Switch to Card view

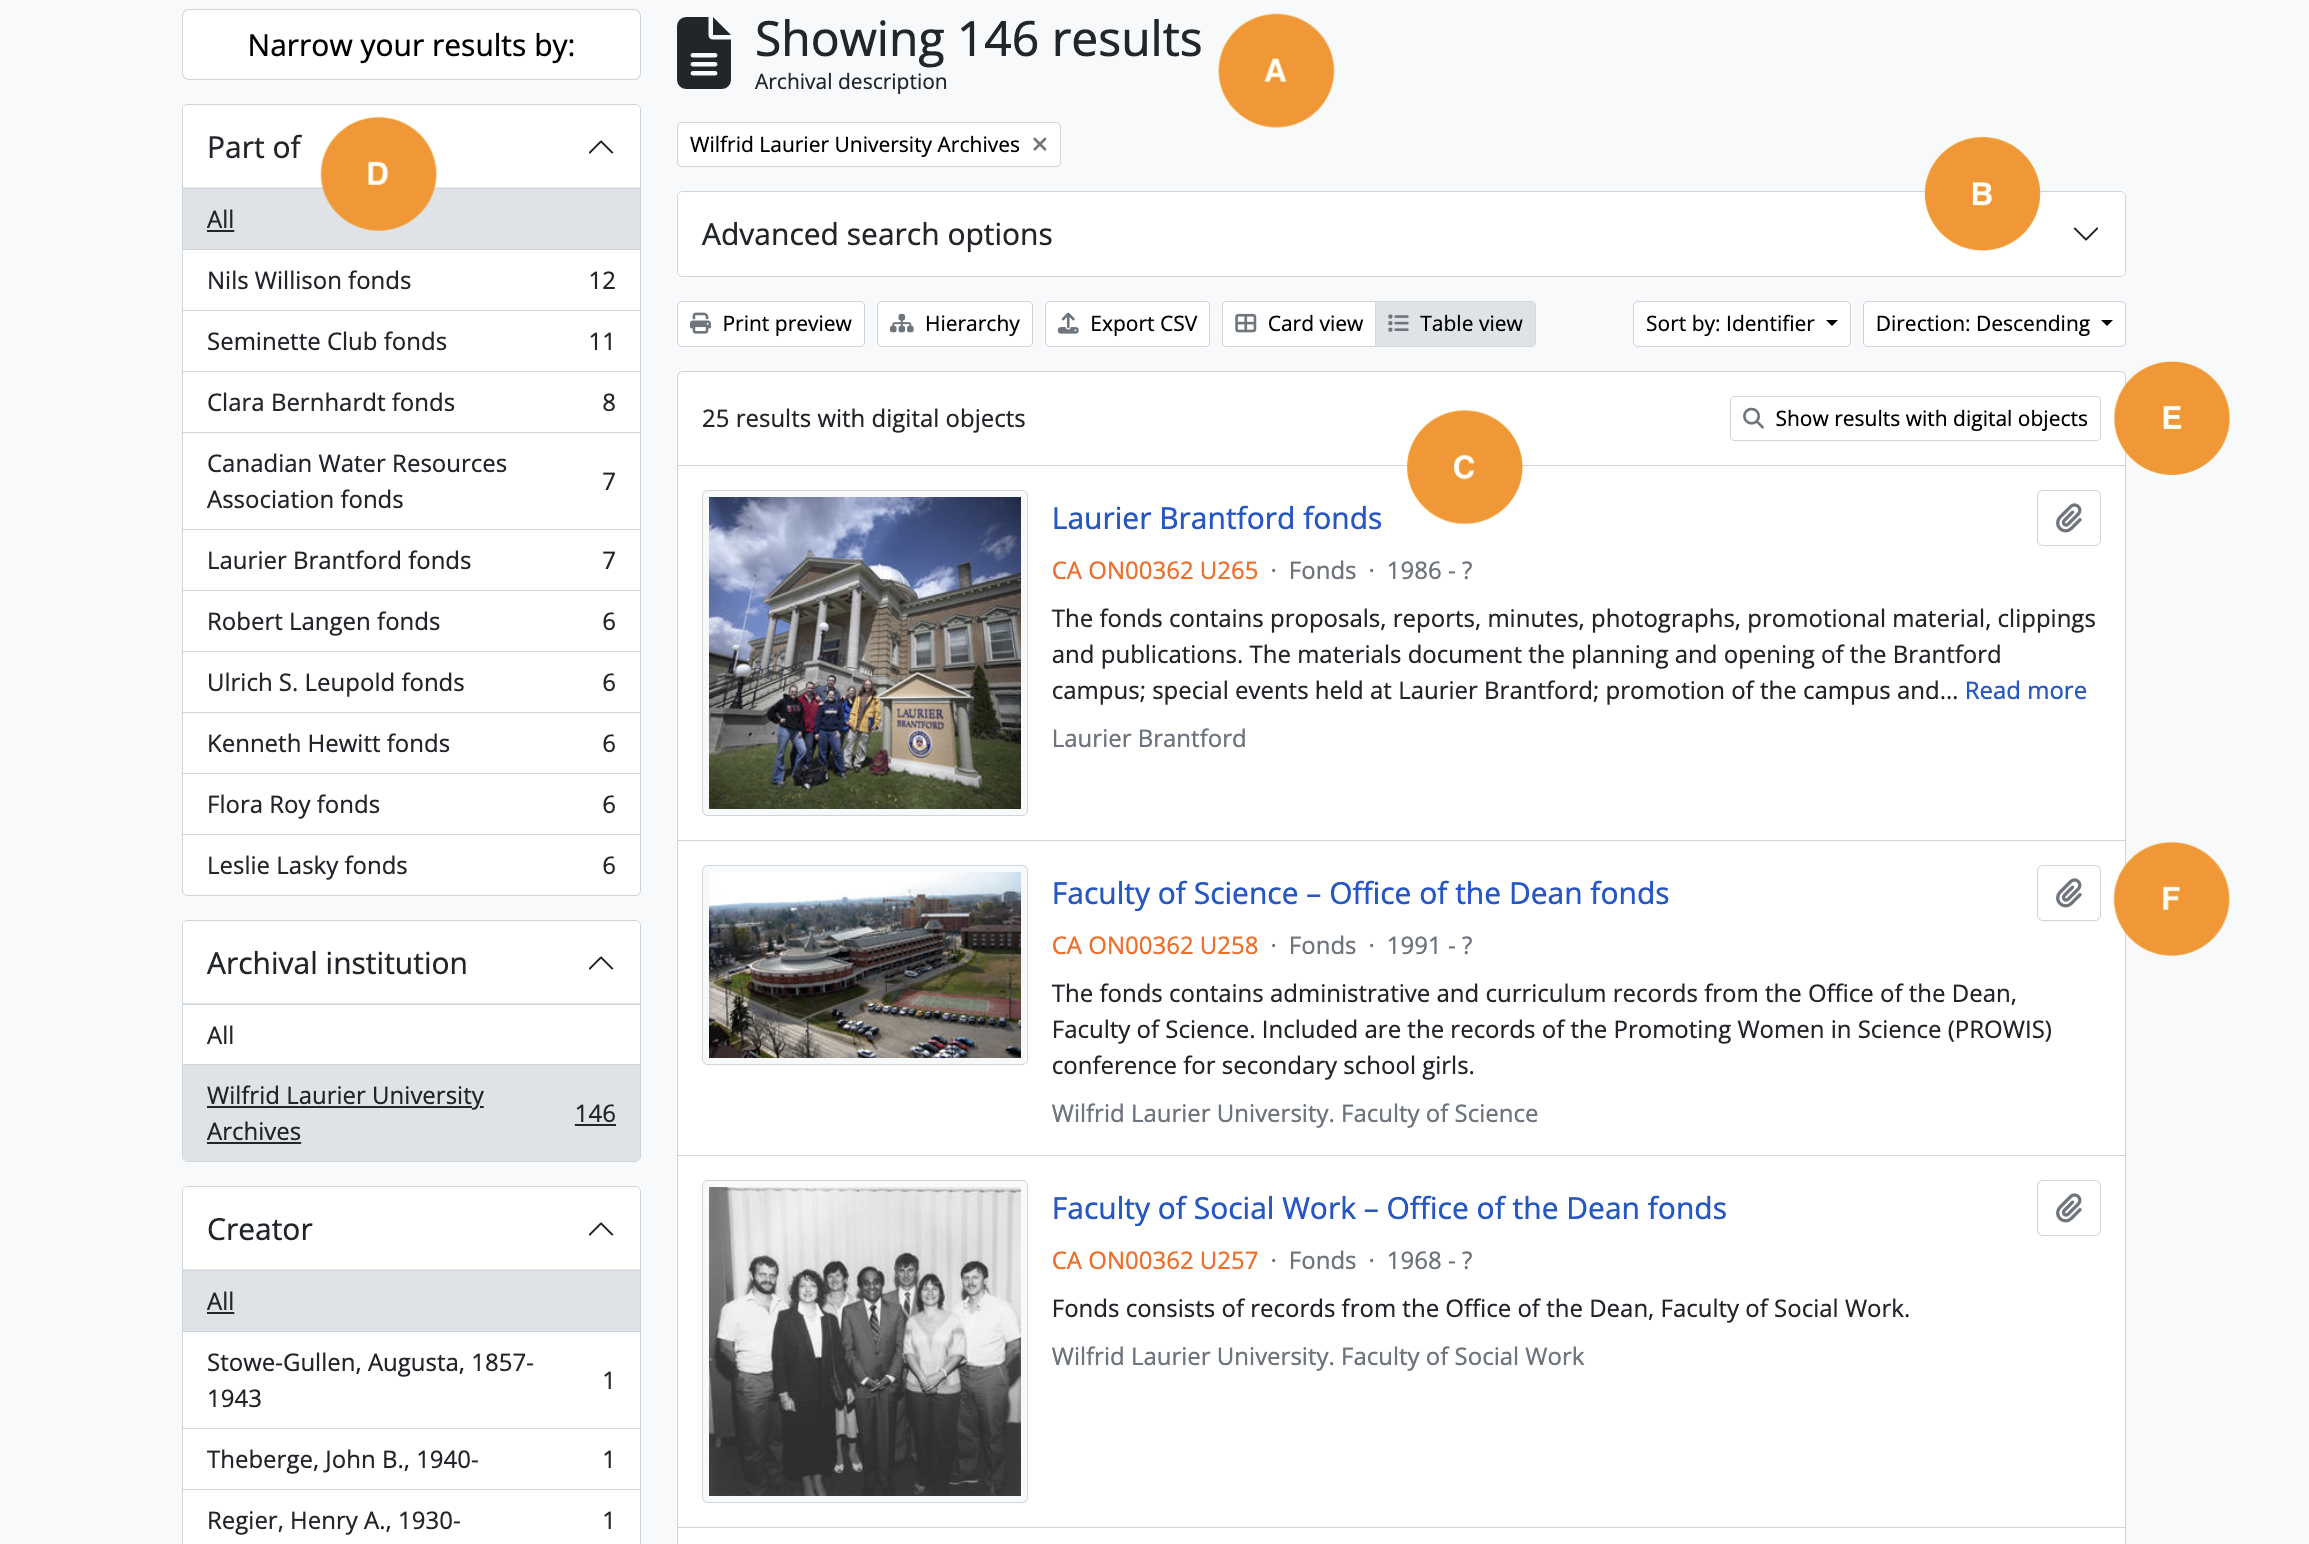(x=1299, y=324)
